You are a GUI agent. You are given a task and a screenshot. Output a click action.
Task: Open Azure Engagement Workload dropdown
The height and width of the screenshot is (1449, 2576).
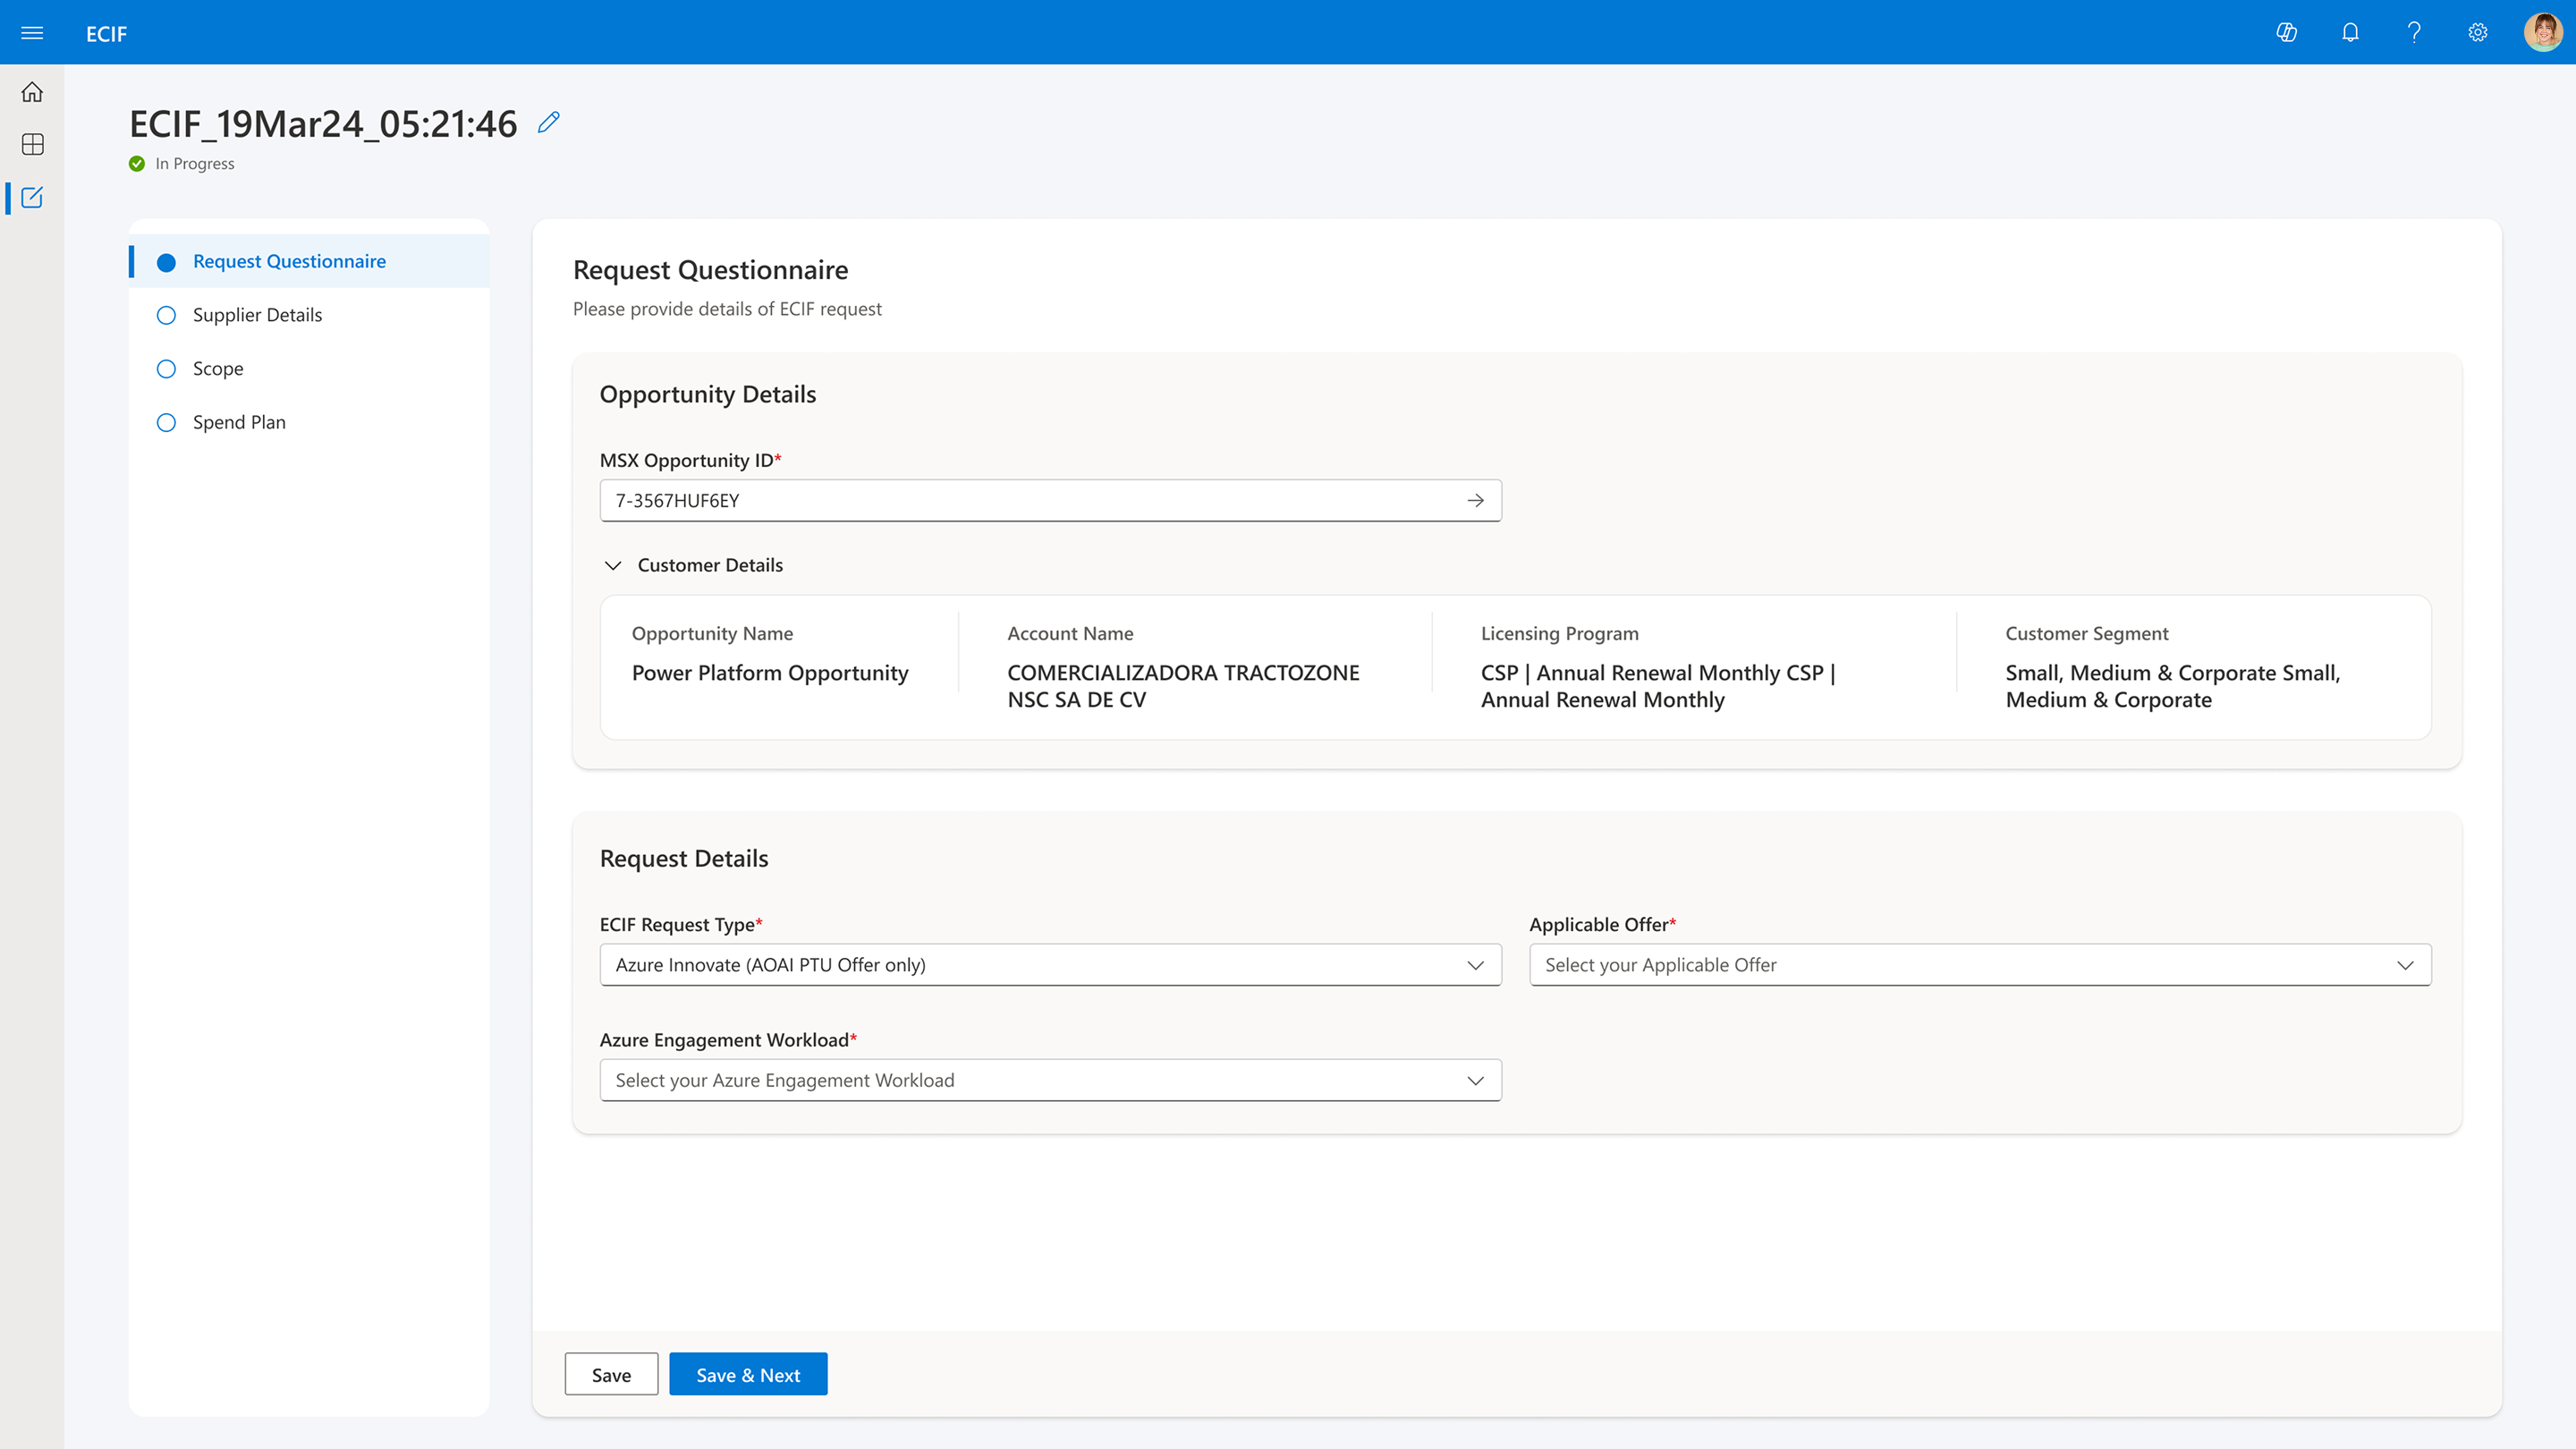(1050, 1080)
